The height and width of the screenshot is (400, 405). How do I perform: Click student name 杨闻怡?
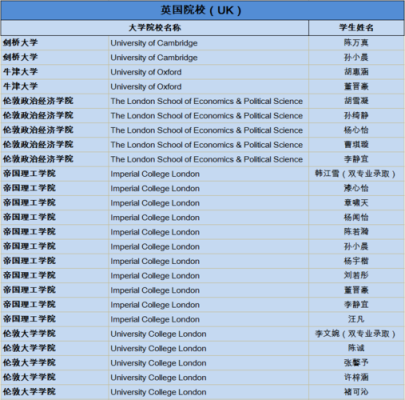[x=356, y=217]
